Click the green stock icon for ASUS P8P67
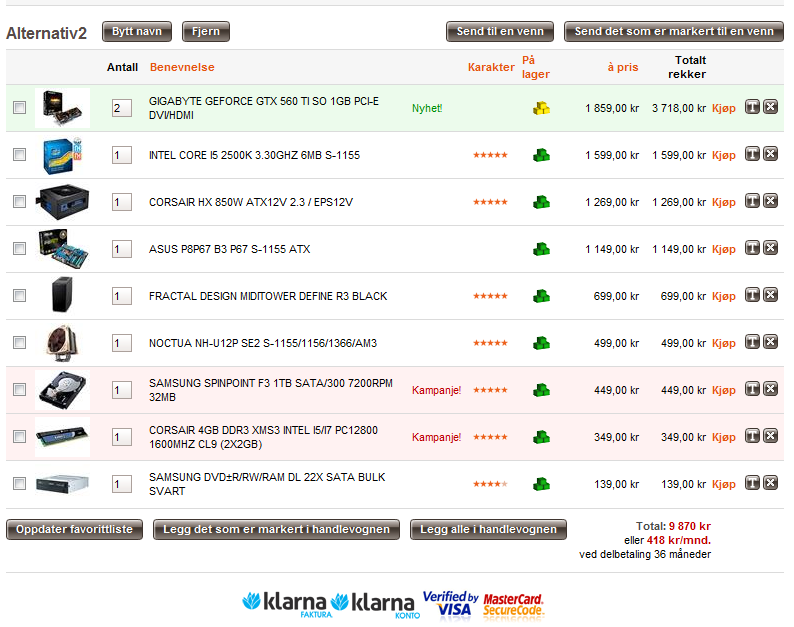The image size is (794, 627). click(x=541, y=249)
